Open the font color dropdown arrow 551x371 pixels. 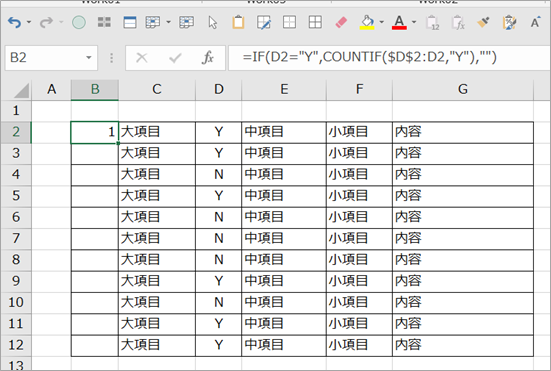click(x=414, y=22)
